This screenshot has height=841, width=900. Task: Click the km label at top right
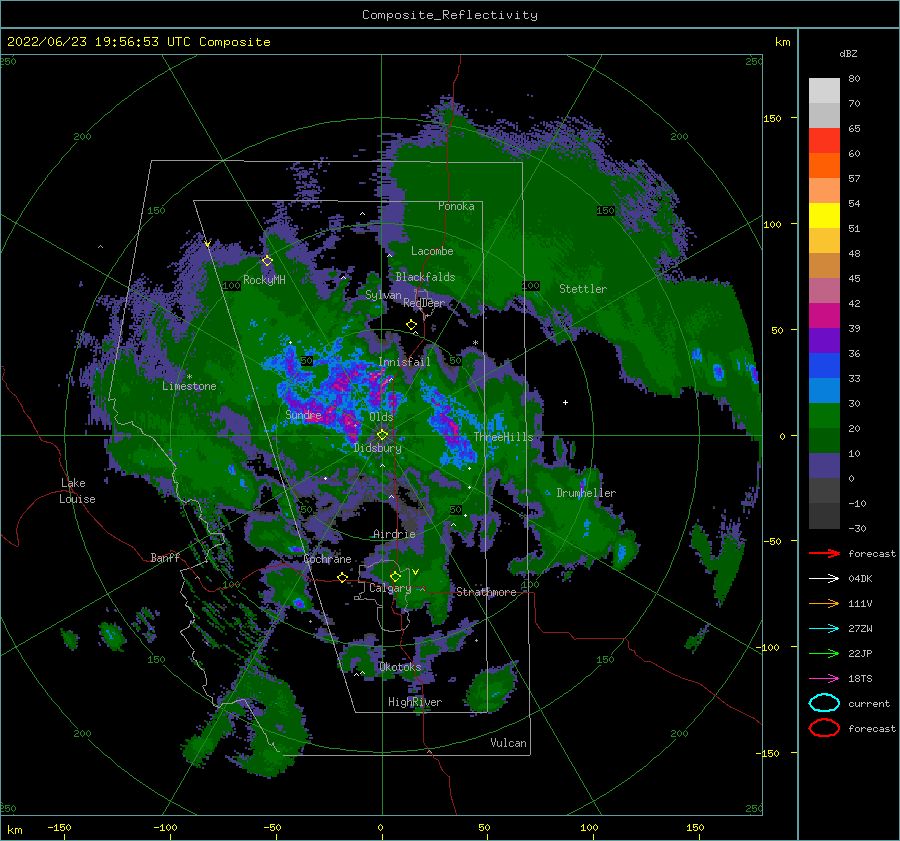(783, 42)
